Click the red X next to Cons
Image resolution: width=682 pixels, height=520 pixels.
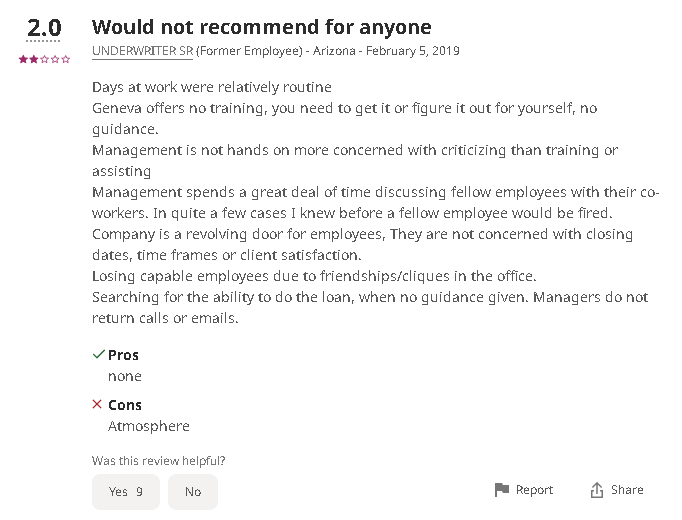click(x=97, y=404)
